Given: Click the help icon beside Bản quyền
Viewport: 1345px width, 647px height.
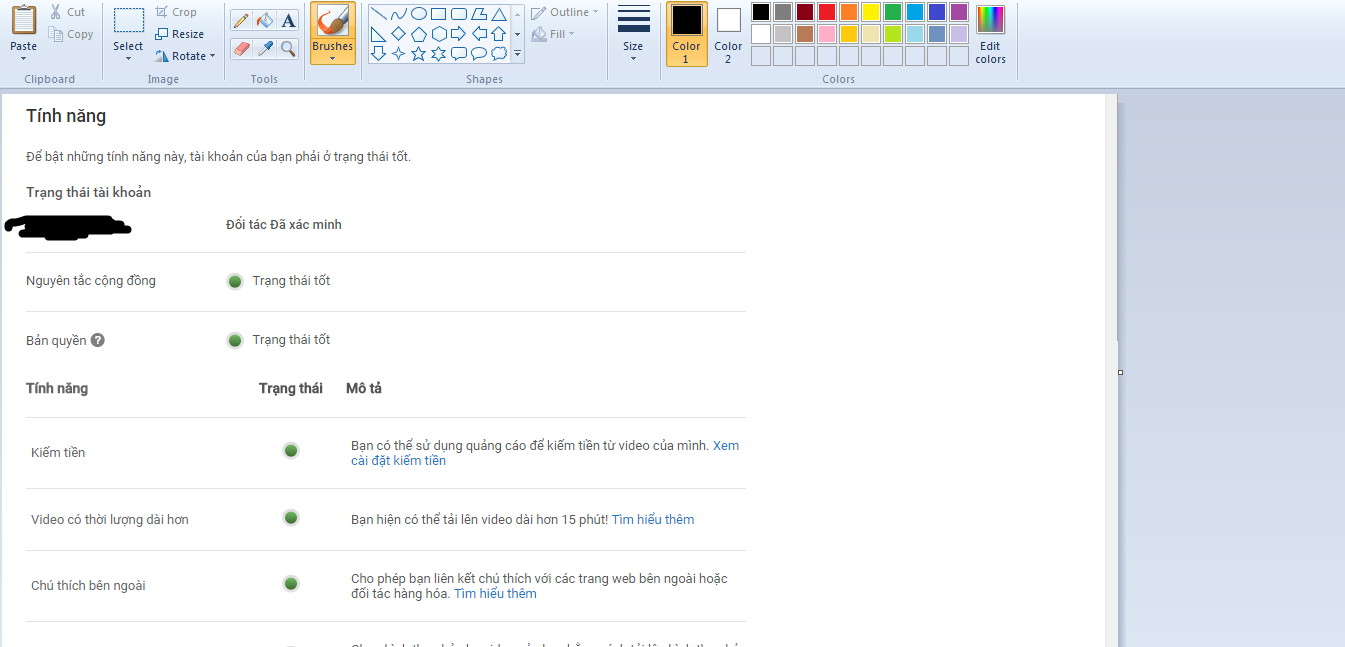Looking at the screenshot, I should pos(97,340).
